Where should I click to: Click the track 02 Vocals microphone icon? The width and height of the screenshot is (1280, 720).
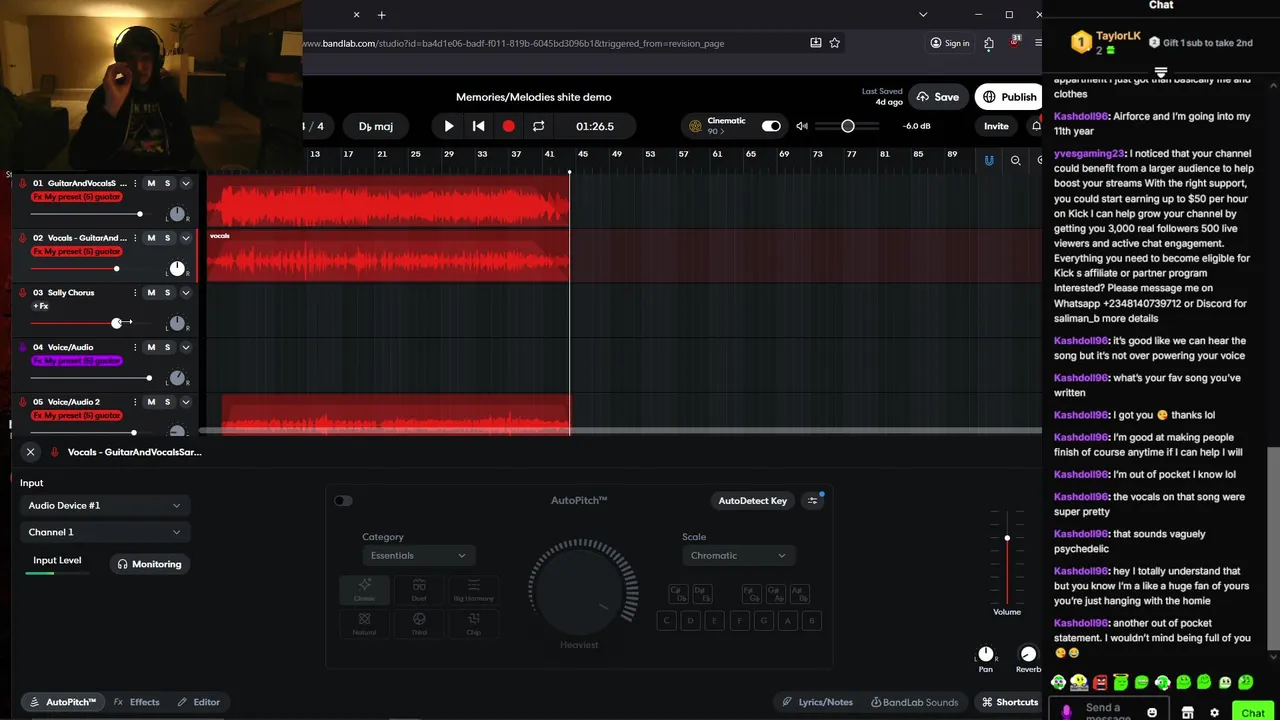pos(23,238)
